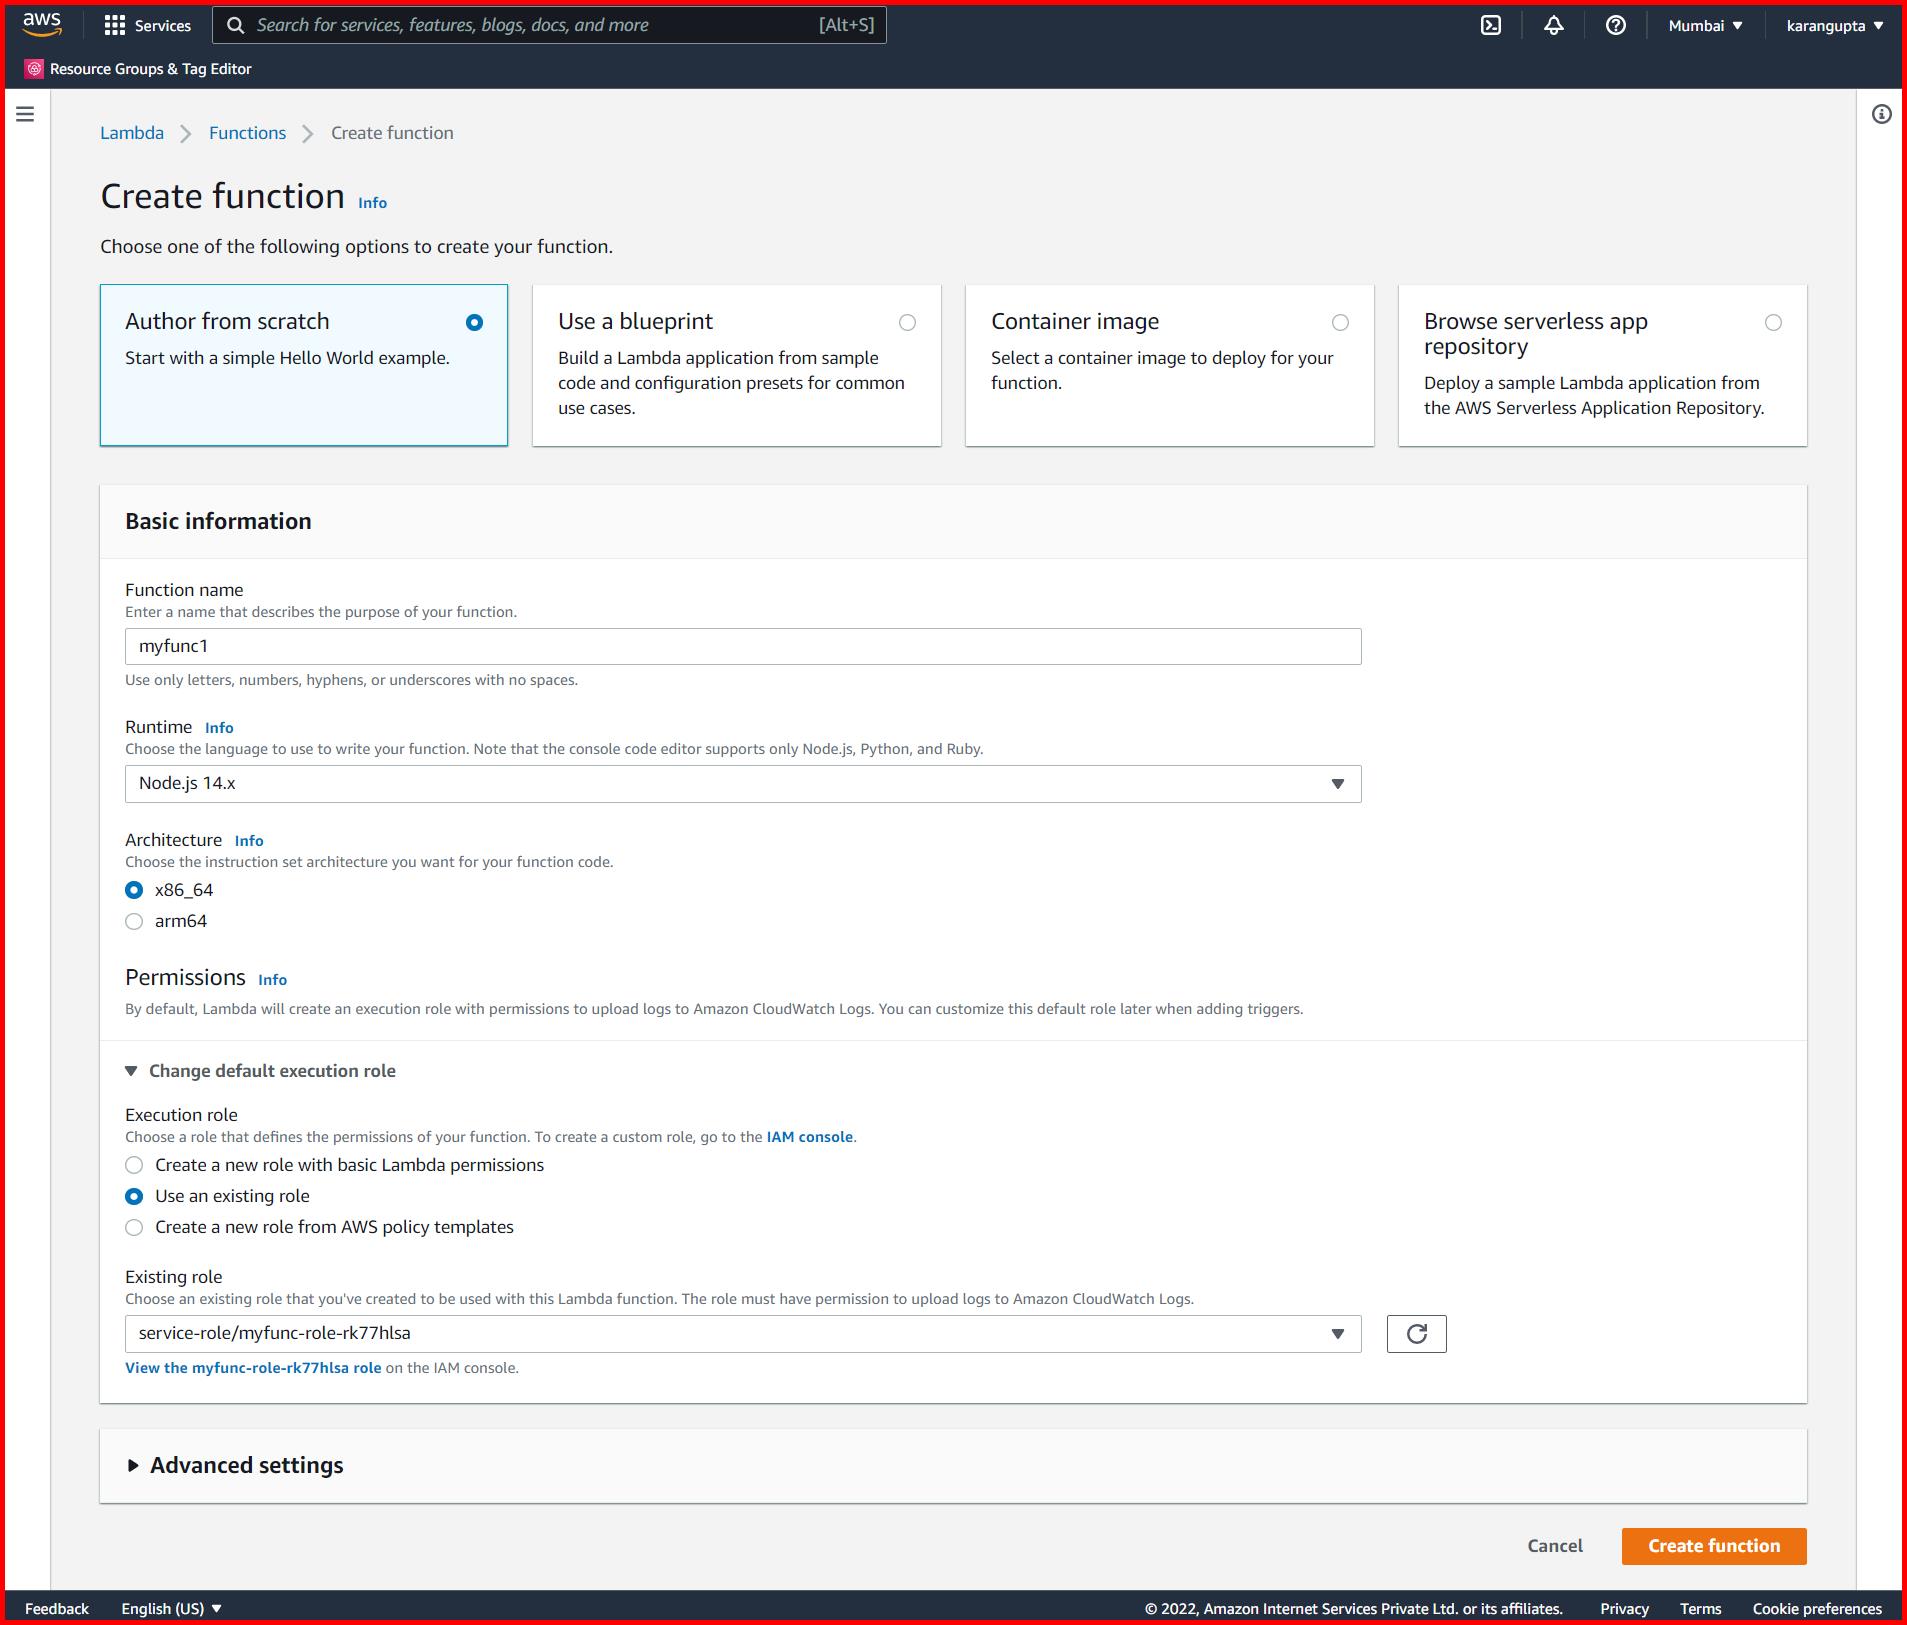1907x1625 pixels.
Task: Open the IAM console link
Action: [809, 1137]
